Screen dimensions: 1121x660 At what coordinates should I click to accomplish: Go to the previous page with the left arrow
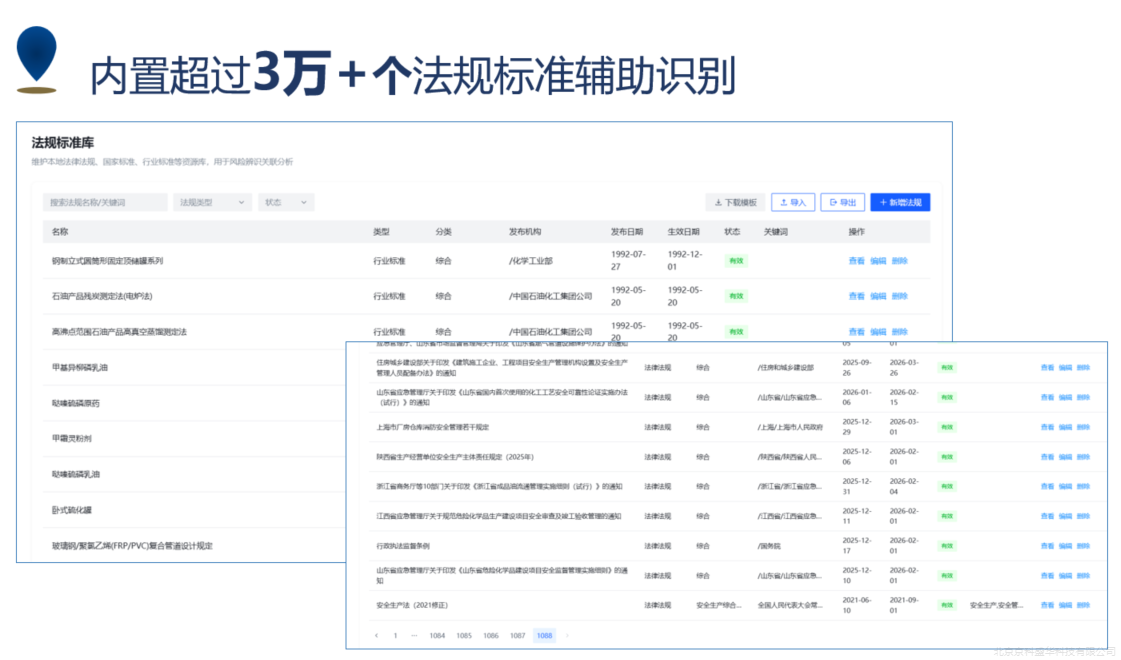tap(377, 635)
